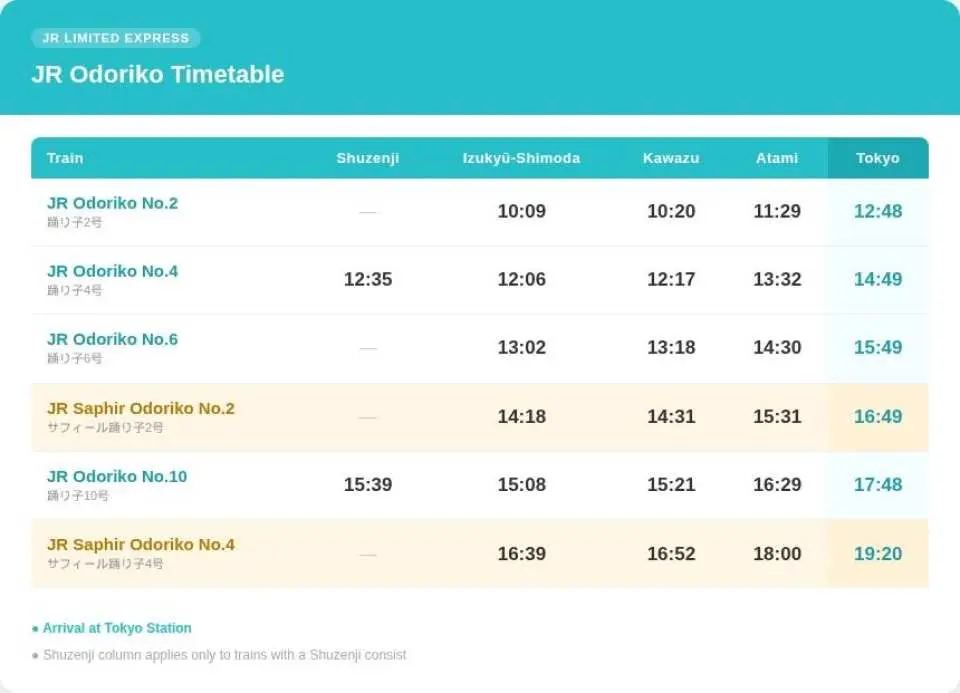
Task: Select the Shuzenji column header
Action: [367, 158]
